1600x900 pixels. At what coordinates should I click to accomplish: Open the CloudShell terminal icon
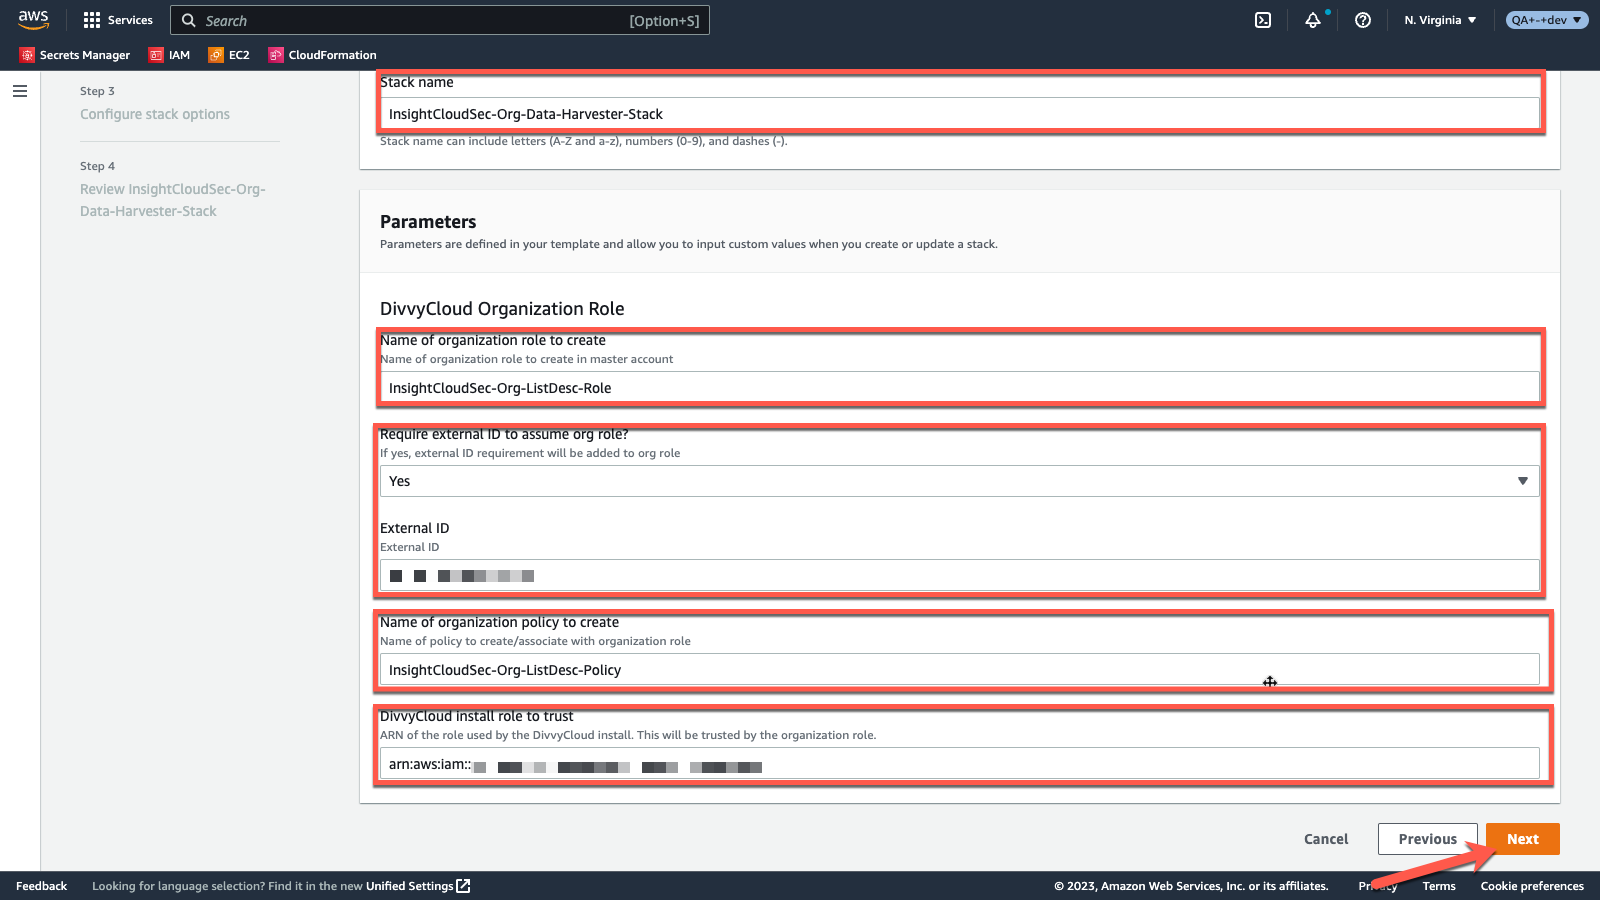(x=1263, y=20)
